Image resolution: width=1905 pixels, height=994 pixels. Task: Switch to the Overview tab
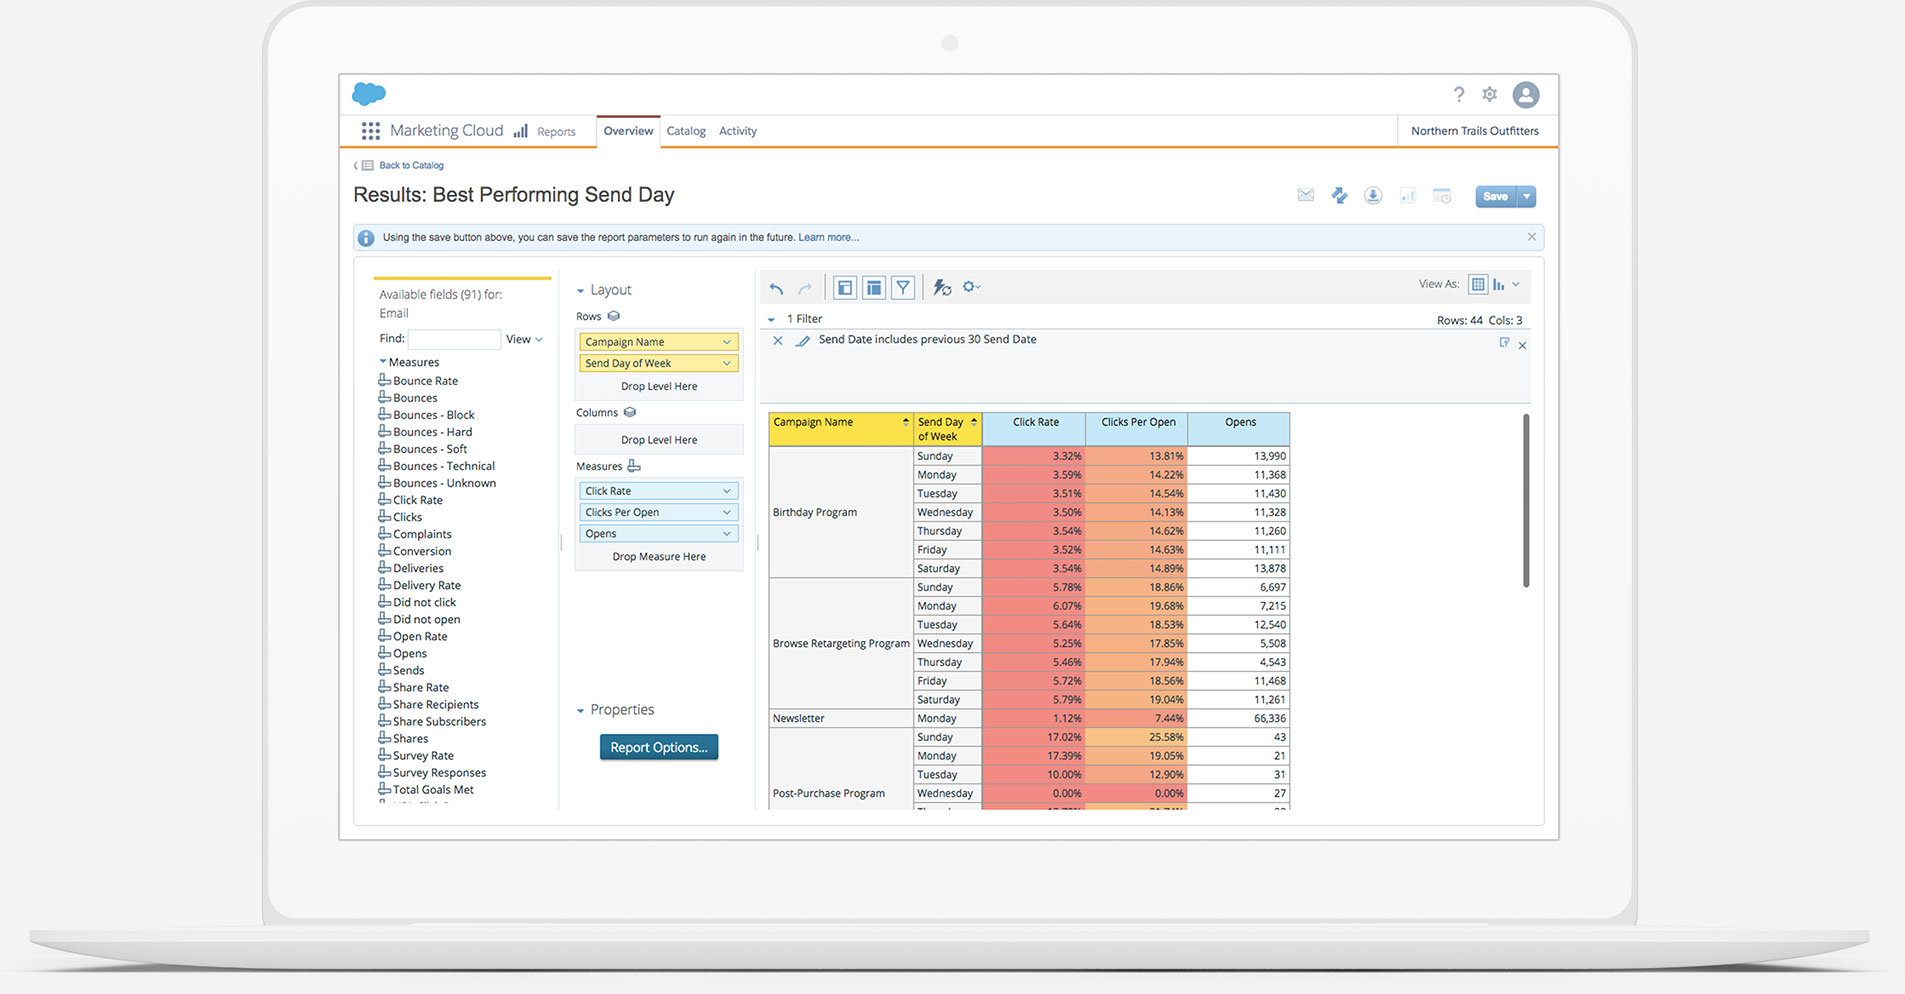click(628, 131)
